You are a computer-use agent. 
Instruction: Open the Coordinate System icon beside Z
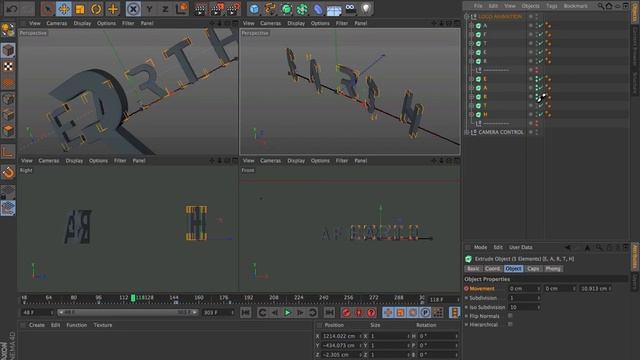181,9
